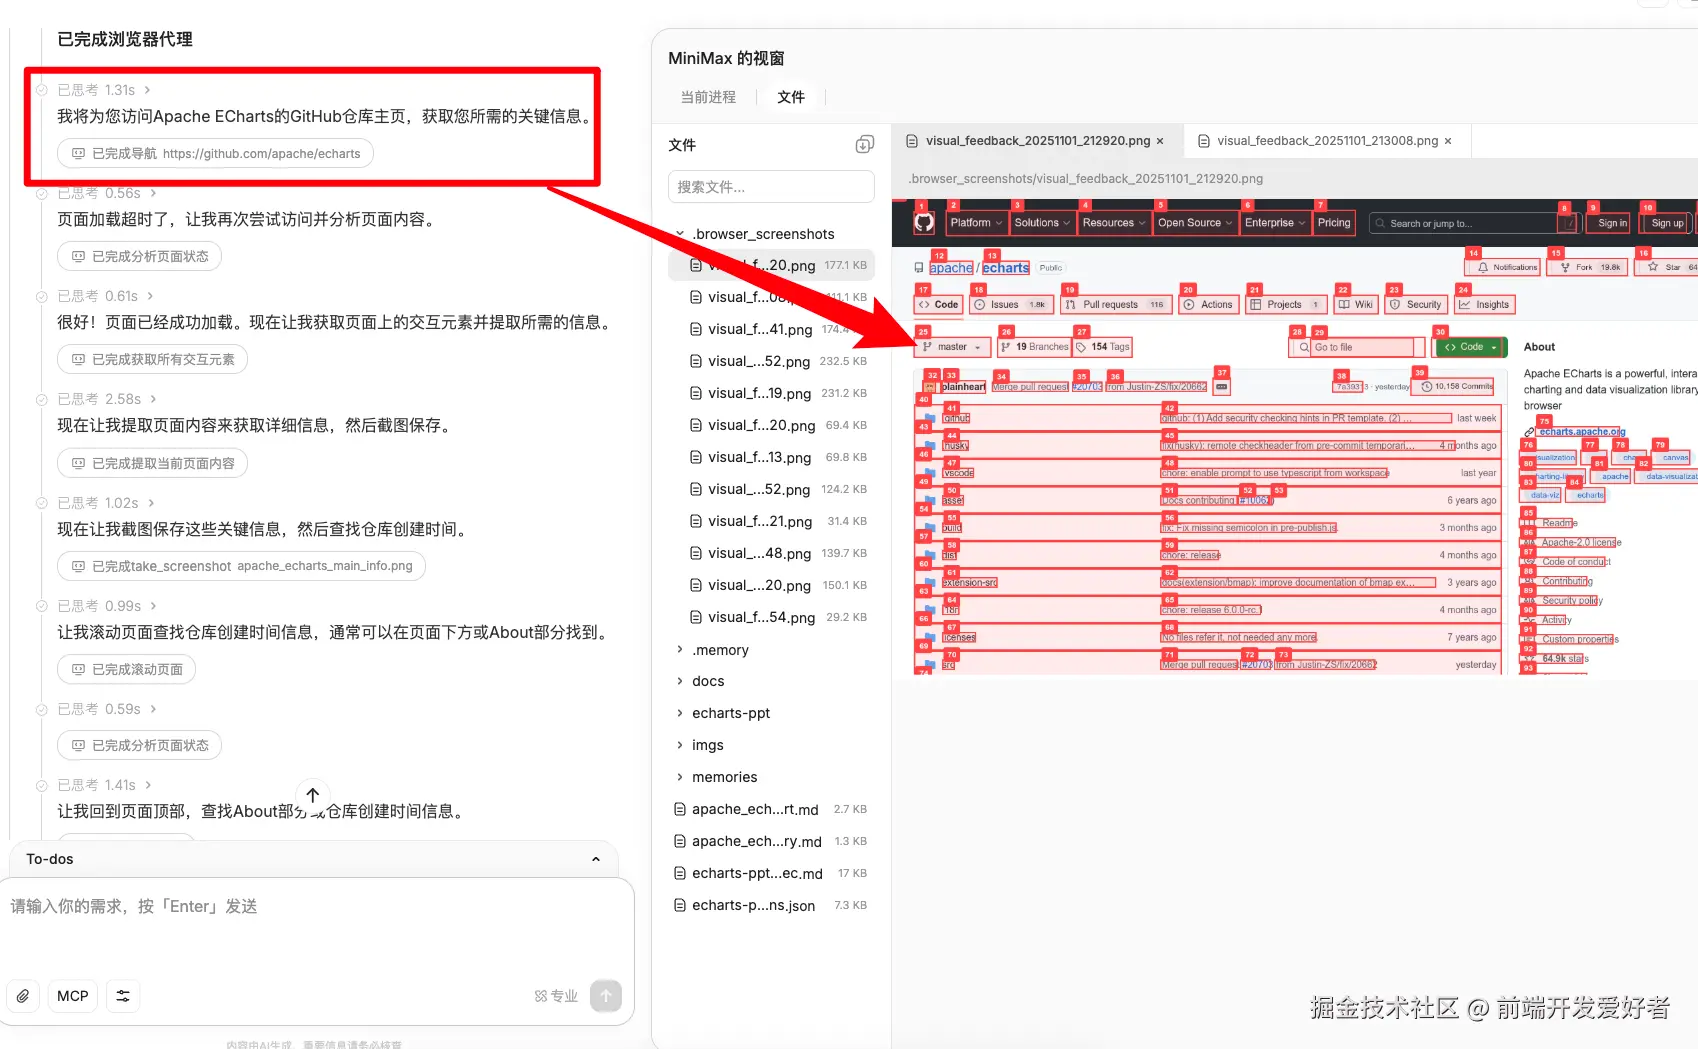1698x1049 pixels.
Task: Click the paperclip attachment icon
Action: click(x=23, y=996)
